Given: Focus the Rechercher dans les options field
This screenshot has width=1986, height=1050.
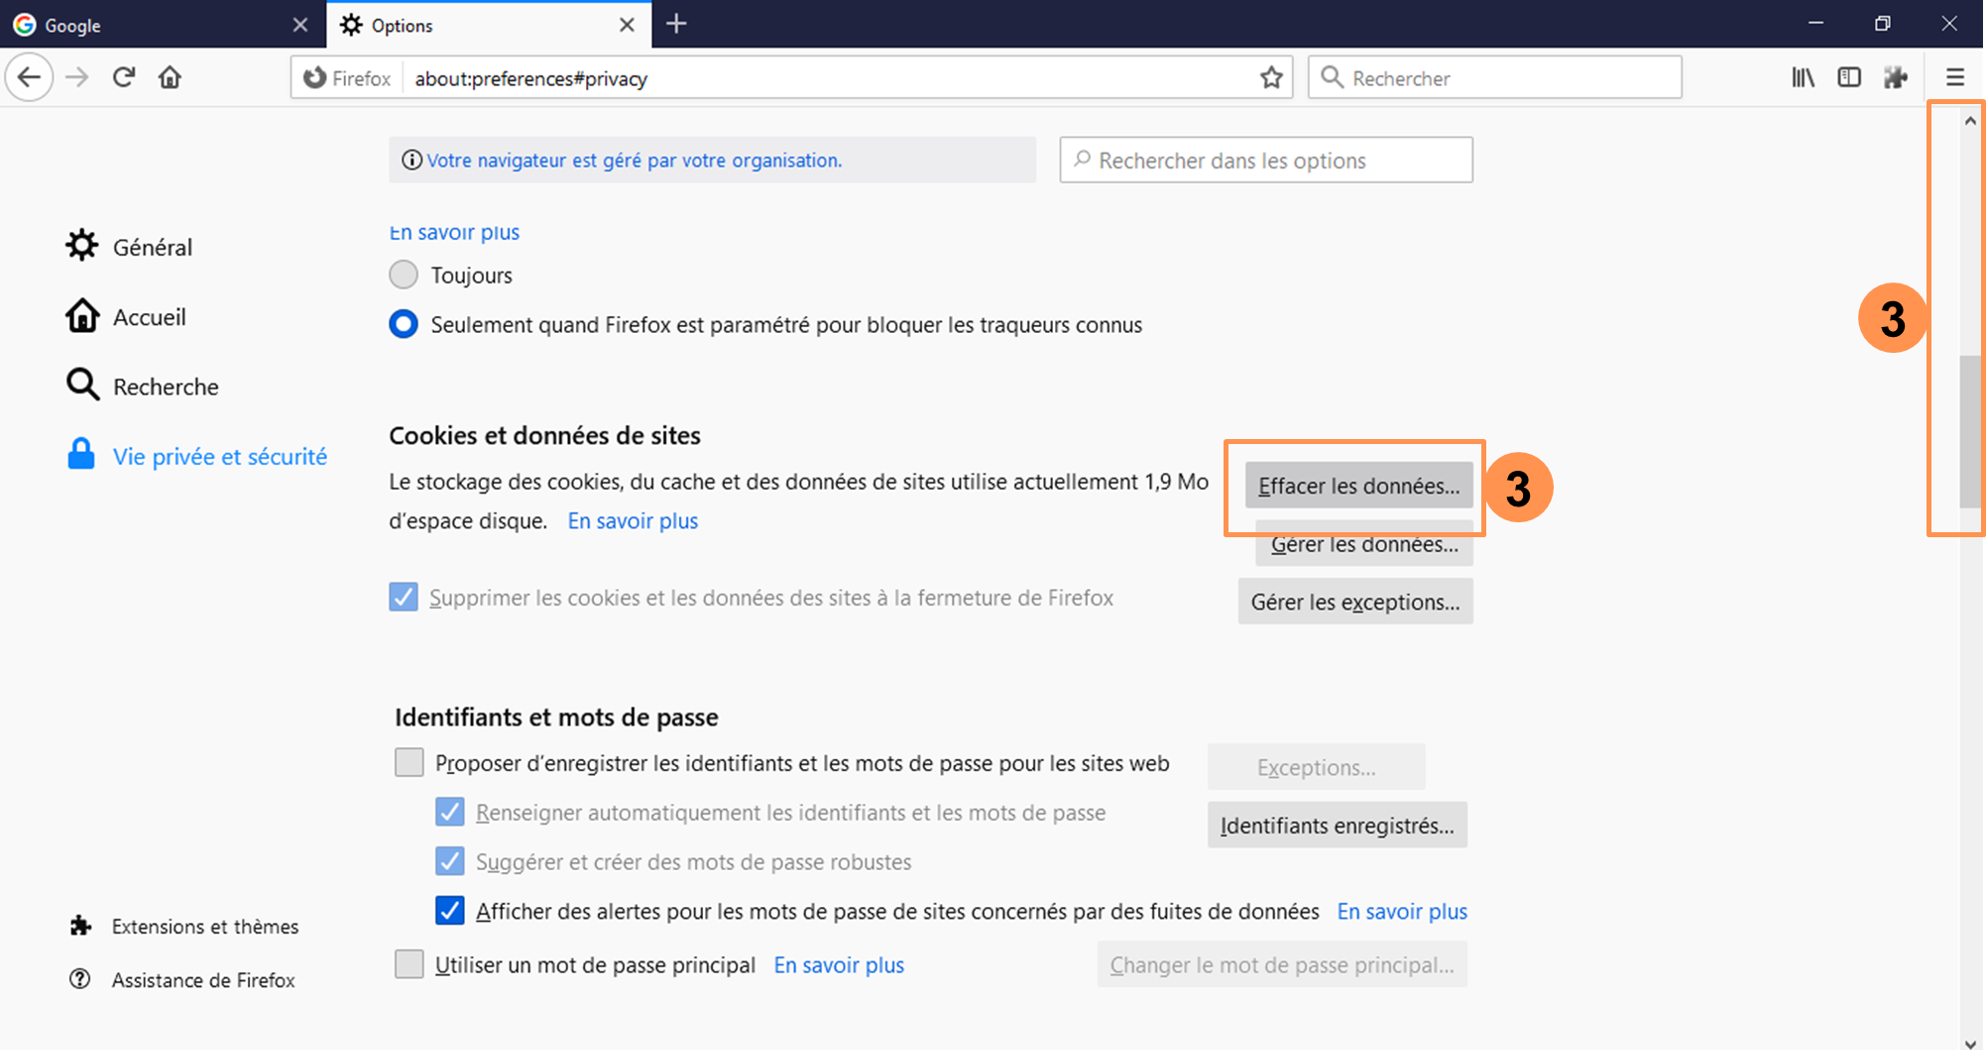Looking at the screenshot, I should pos(1266,160).
